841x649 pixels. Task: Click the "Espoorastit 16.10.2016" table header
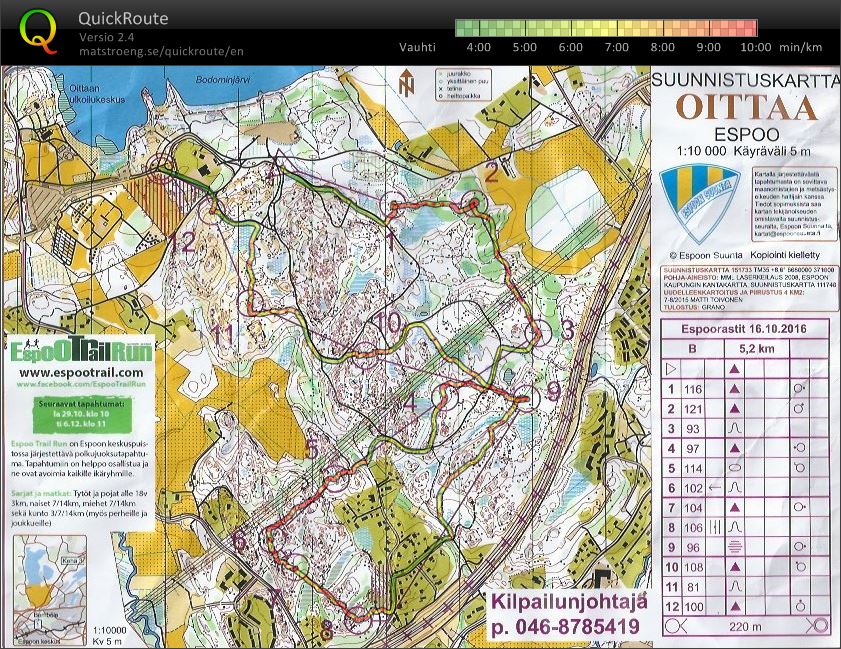pyautogui.click(x=744, y=329)
